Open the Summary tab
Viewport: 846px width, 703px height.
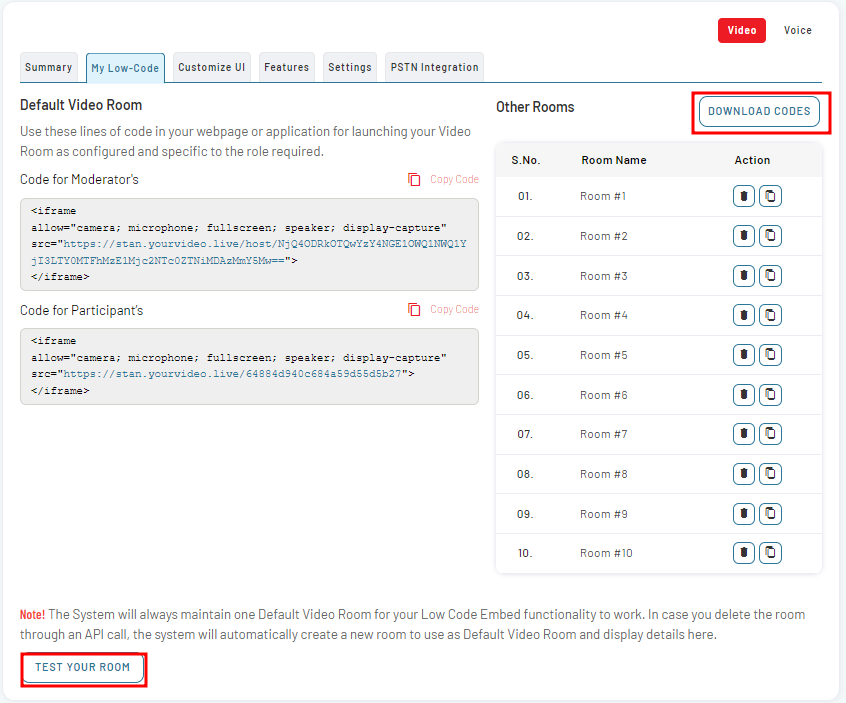click(x=49, y=67)
